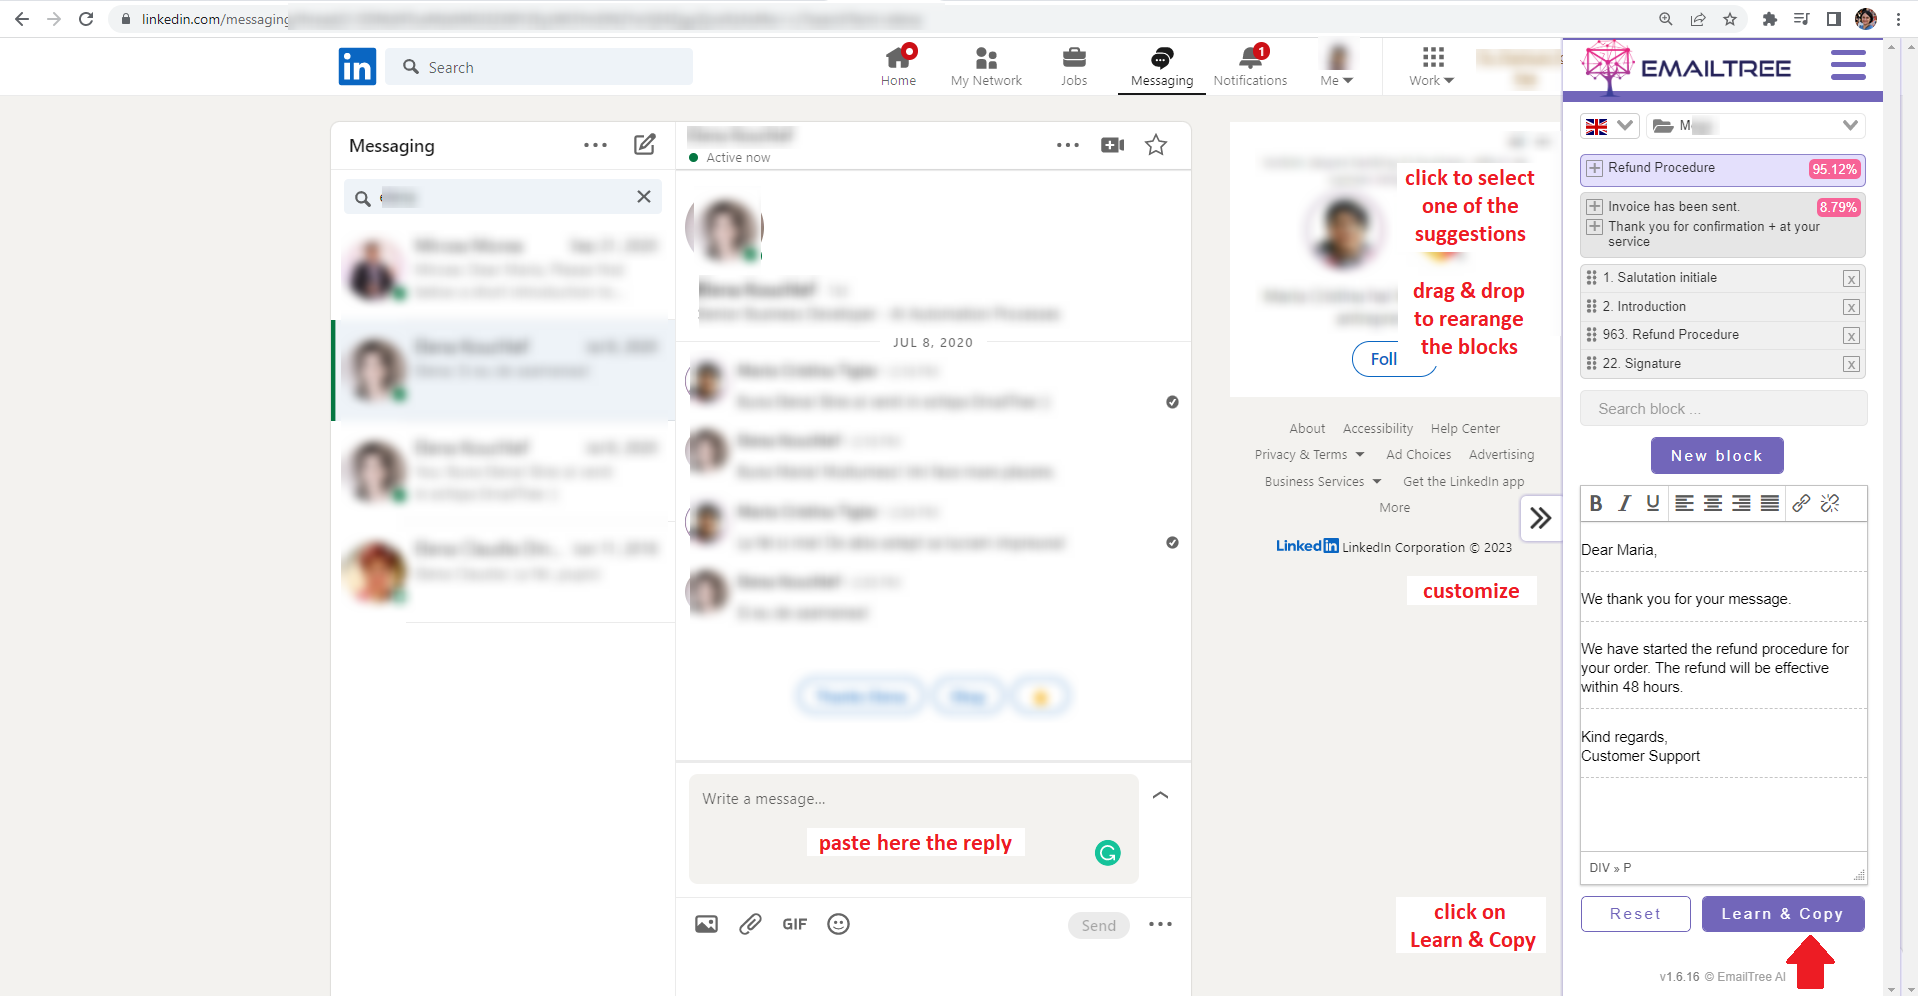
Task: Open Notifications in LinkedIn nav
Action: pyautogui.click(x=1250, y=66)
